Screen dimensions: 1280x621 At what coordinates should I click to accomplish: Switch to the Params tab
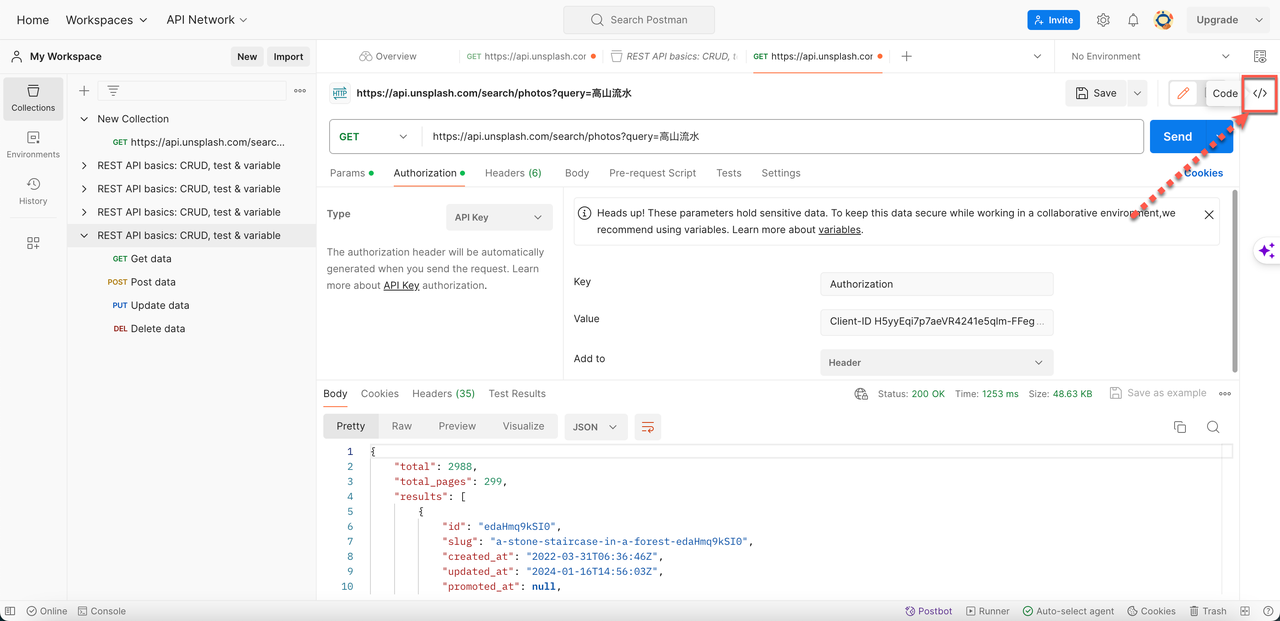click(351, 173)
